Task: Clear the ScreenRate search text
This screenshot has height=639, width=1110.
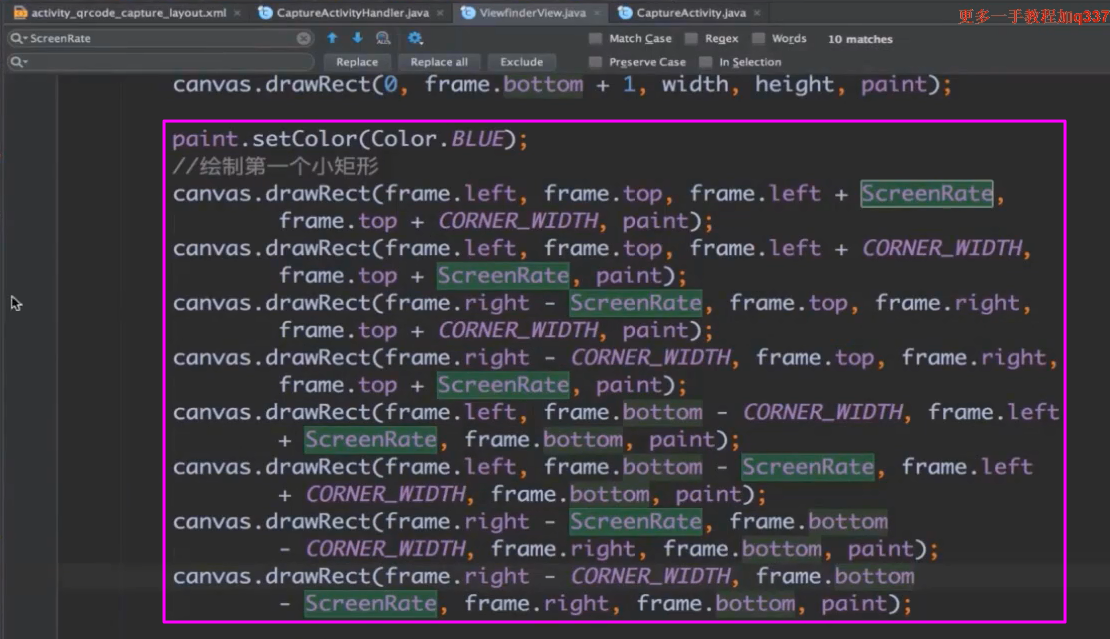Action: pyautogui.click(x=303, y=38)
